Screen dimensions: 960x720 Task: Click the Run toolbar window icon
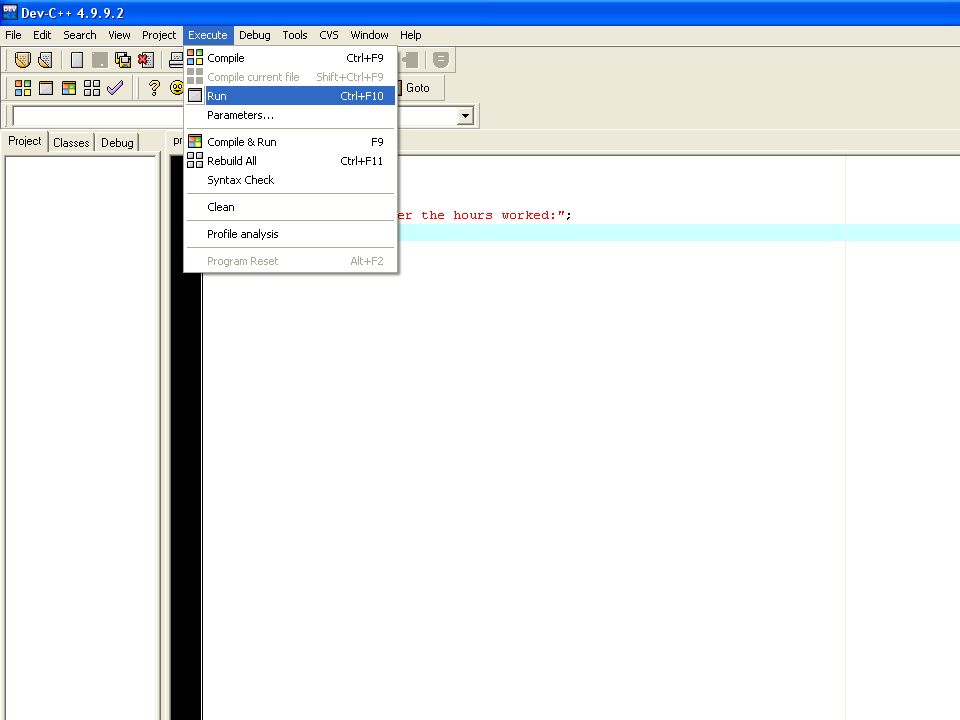[46, 88]
